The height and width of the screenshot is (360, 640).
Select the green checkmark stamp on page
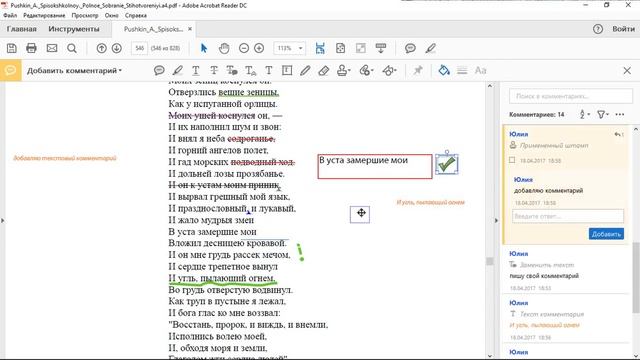pyautogui.click(x=447, y=164)
